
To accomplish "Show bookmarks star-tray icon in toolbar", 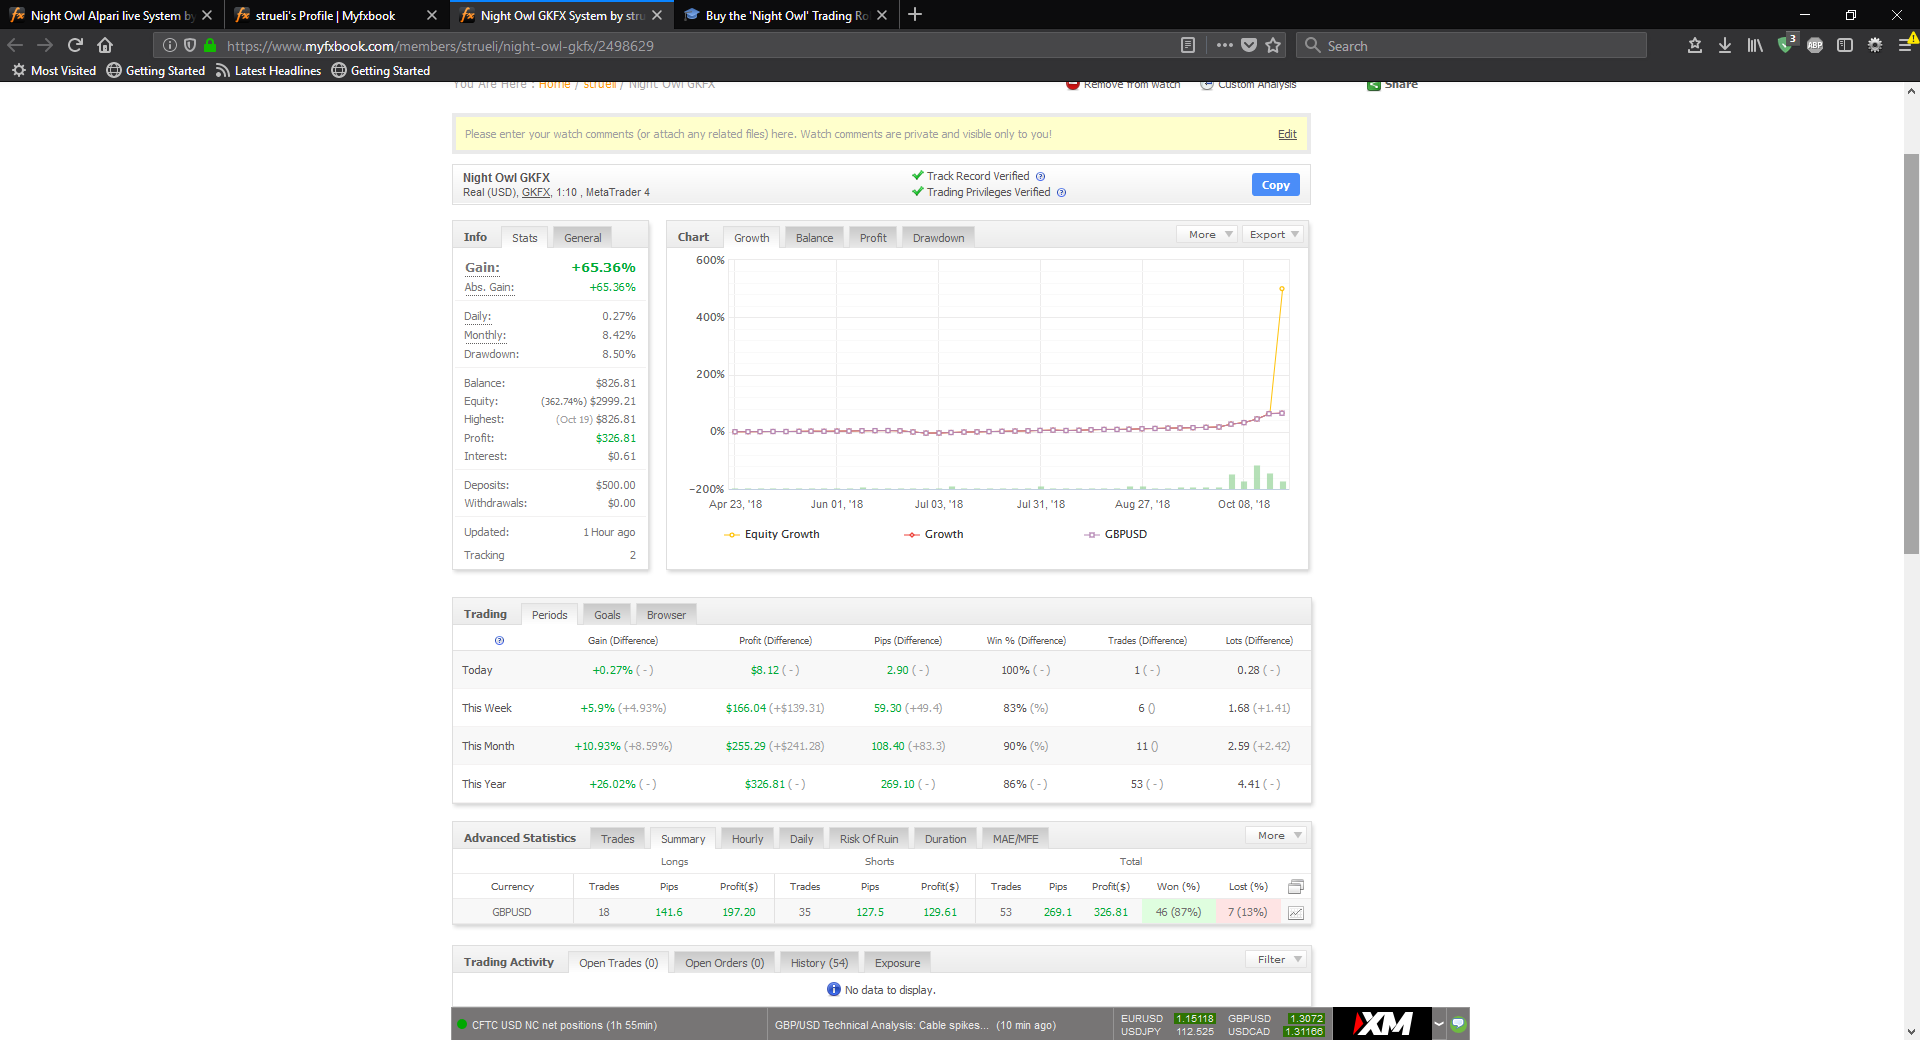I will tap(1695, 45).
